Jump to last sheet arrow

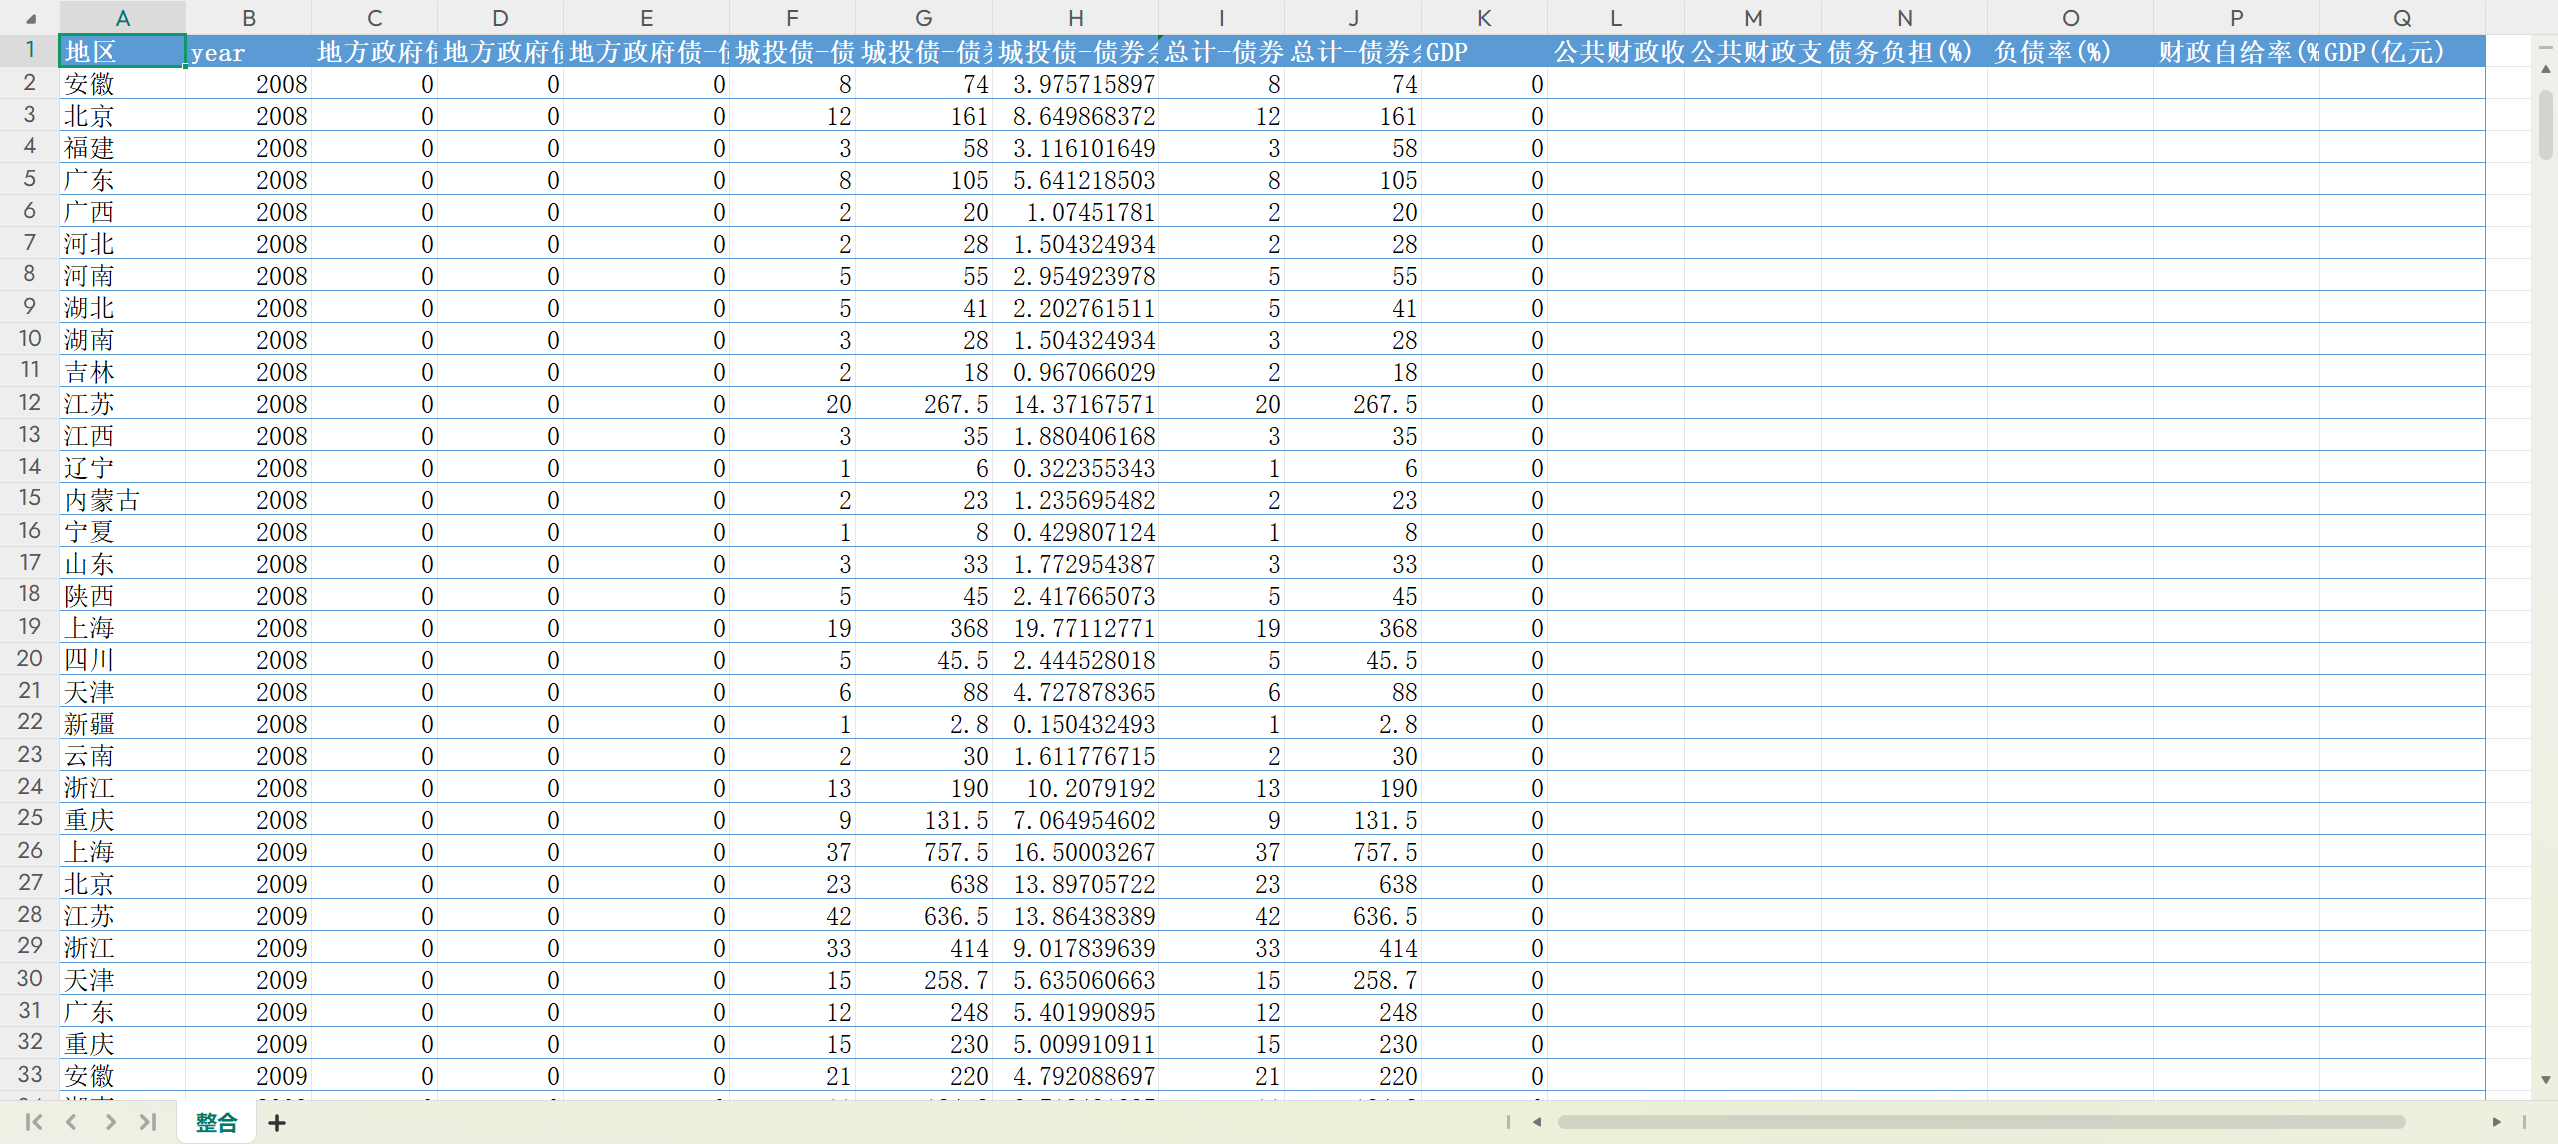148,1122
